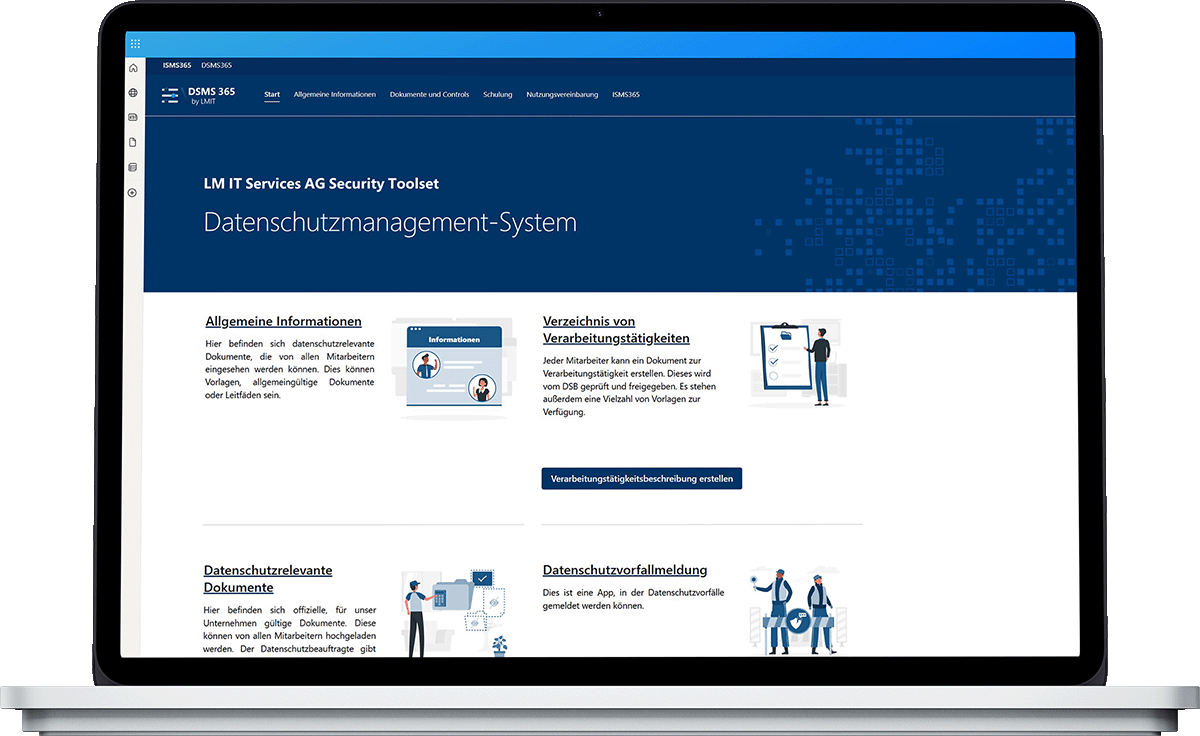Viewport: 1200px width, 736px height.
Task: Open Allgemeine Informationen in the top navigation
Action: click(334, 95)
